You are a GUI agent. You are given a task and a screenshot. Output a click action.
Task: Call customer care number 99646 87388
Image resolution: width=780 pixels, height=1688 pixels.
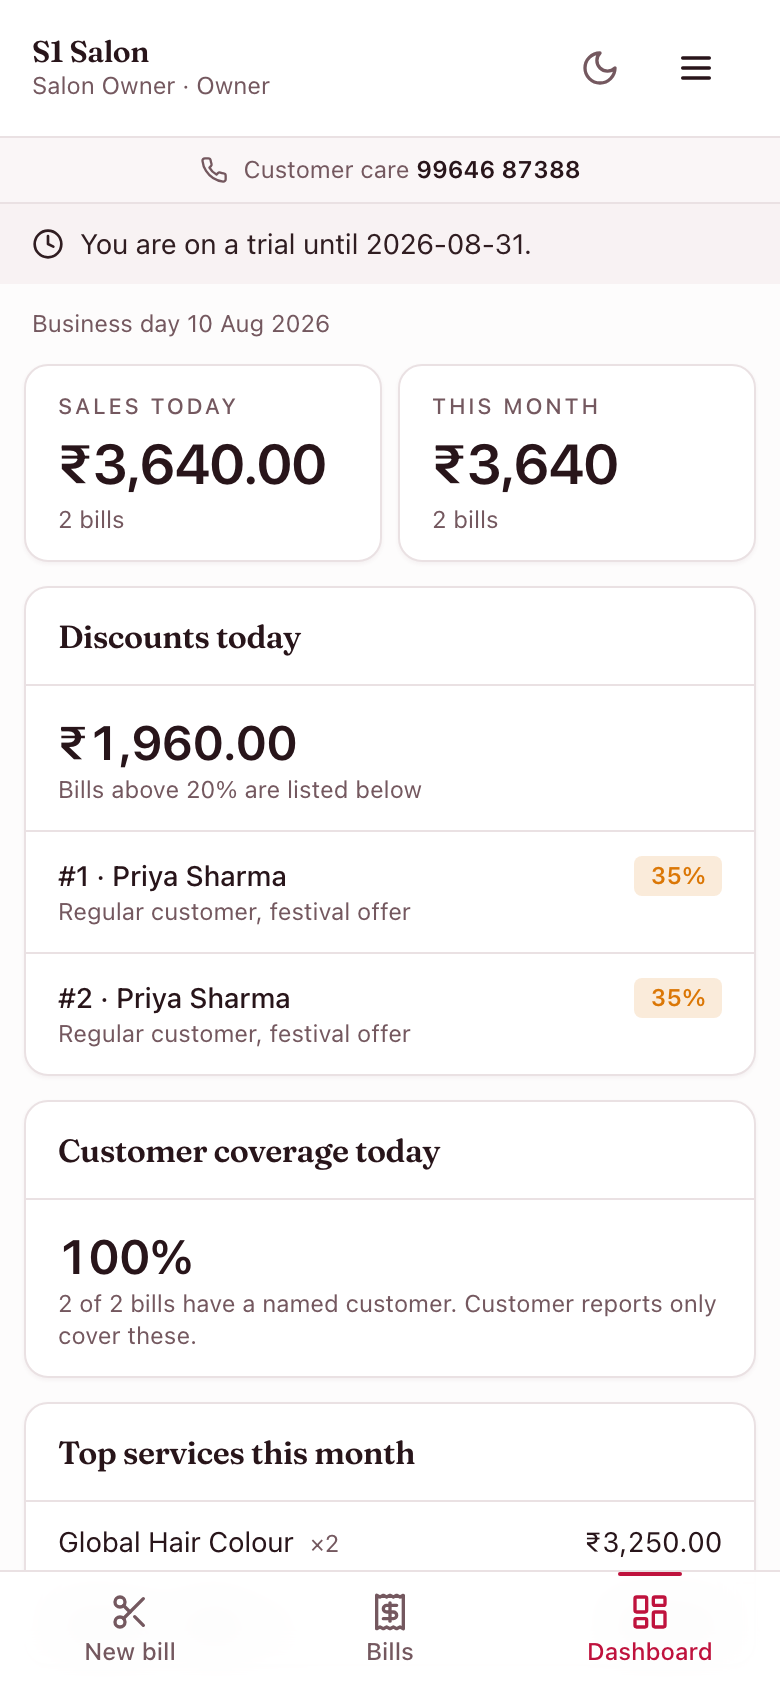498,170
